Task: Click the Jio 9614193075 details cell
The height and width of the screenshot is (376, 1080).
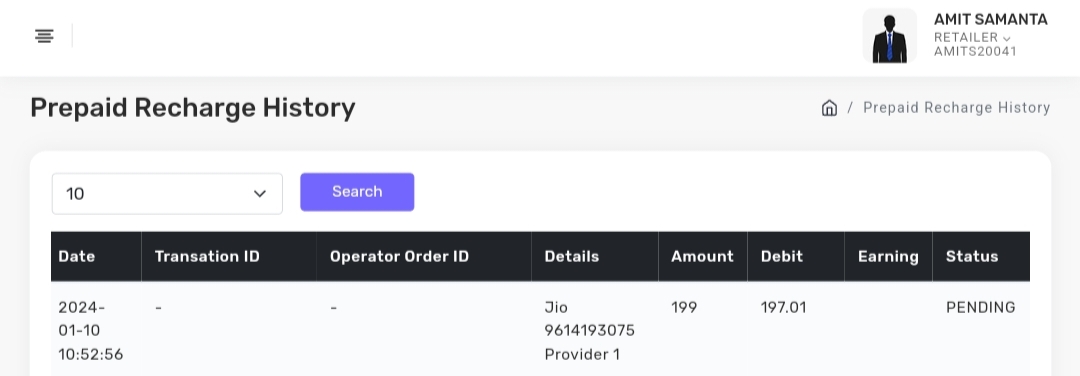Action: click(590, 331)
